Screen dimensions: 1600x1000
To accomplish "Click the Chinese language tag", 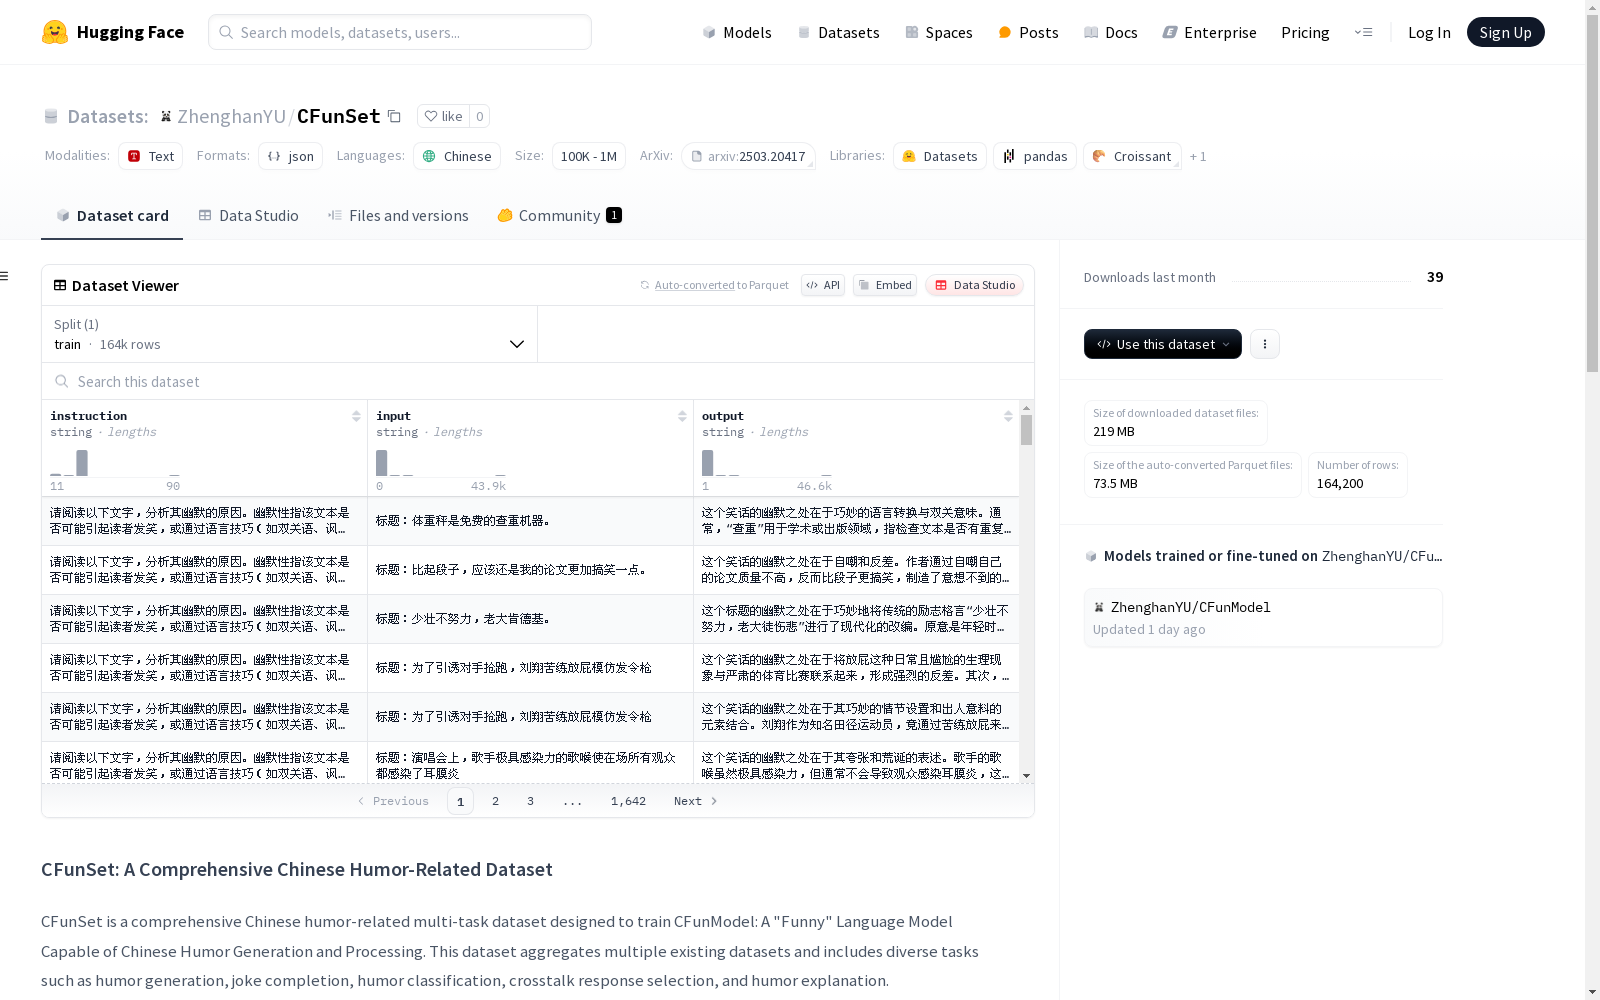I will tap(457, 156).
